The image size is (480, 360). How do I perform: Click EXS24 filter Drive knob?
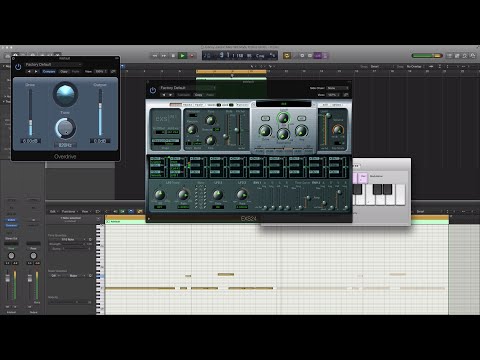click(265, 131)
